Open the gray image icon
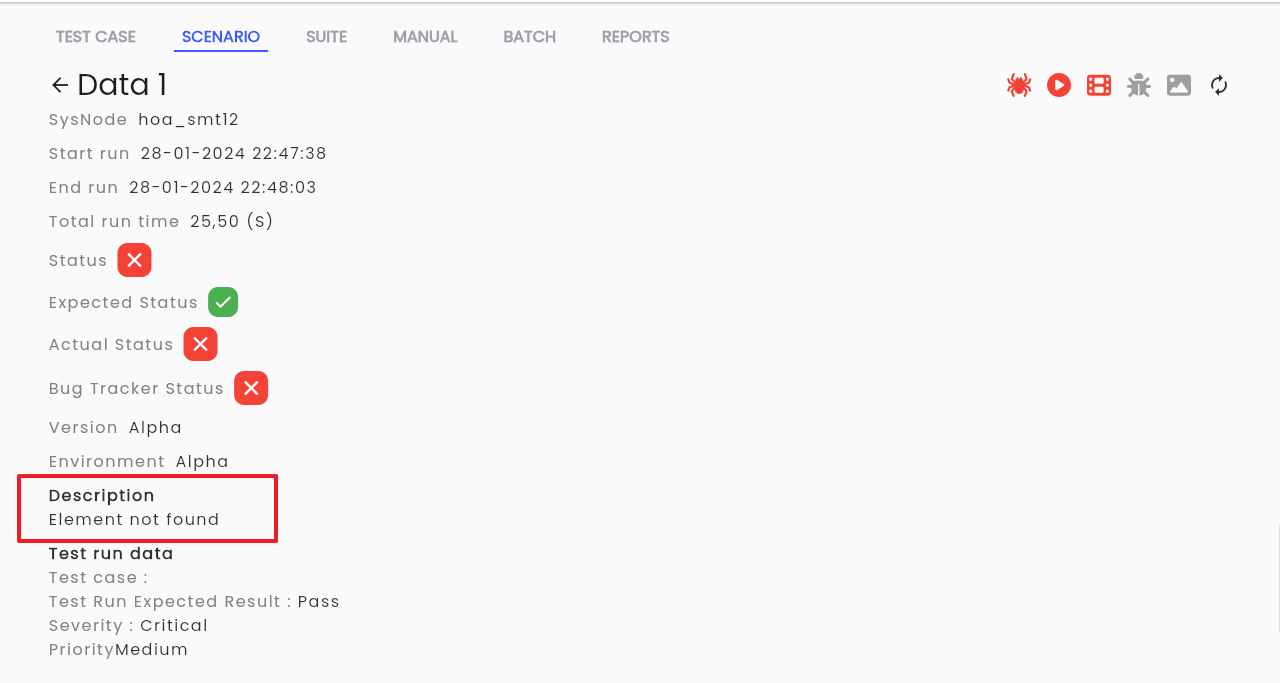1280x683 pixels. [1179, 85]
